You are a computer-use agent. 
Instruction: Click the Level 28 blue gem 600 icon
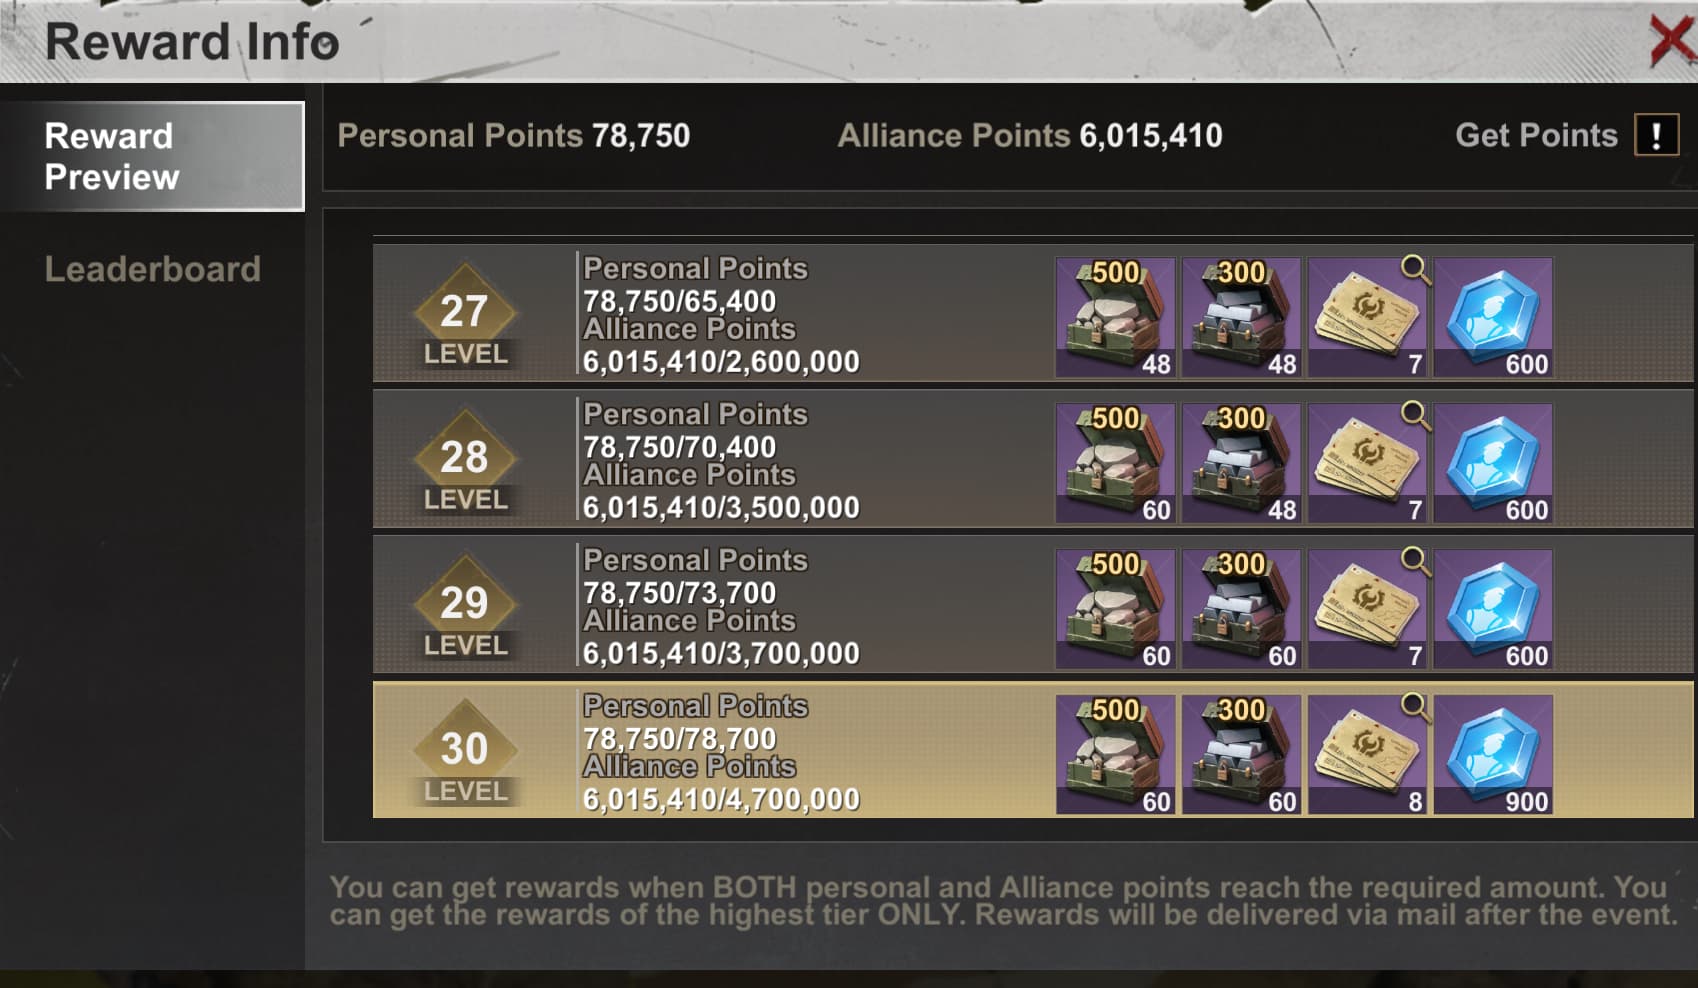(x=1493, y=463)
